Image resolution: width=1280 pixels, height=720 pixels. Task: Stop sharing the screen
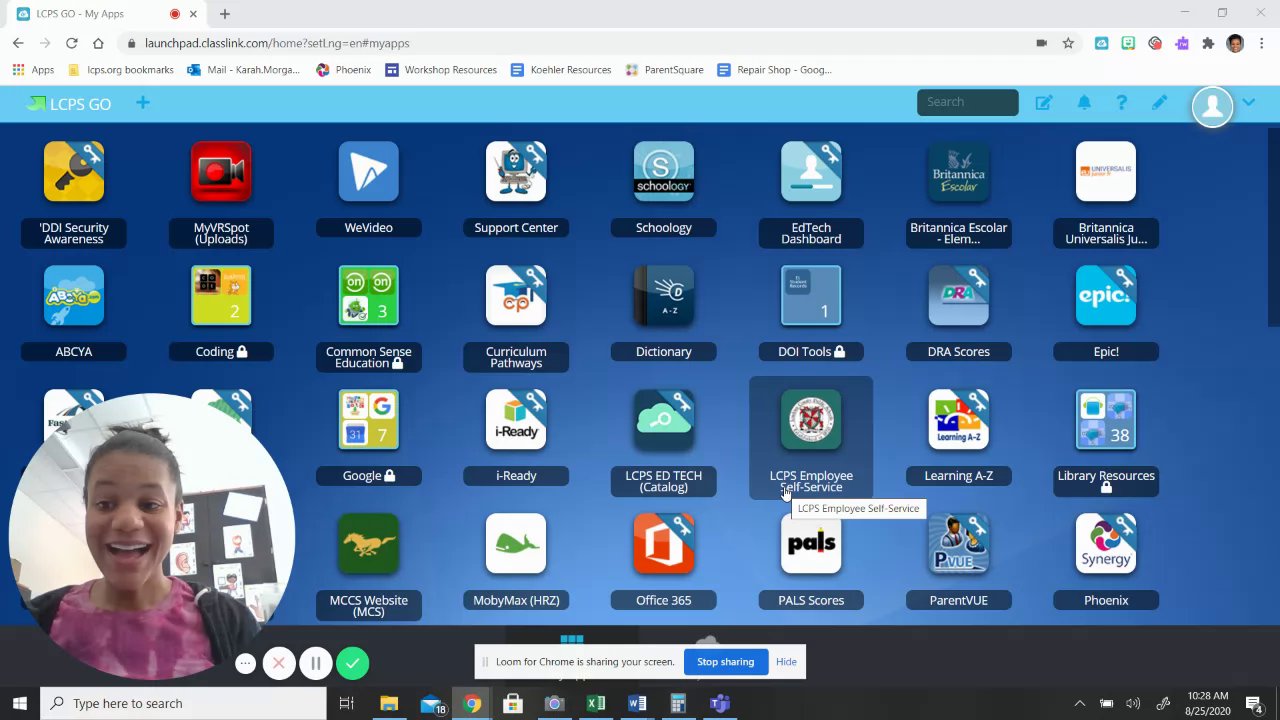(x=725, y=662)
